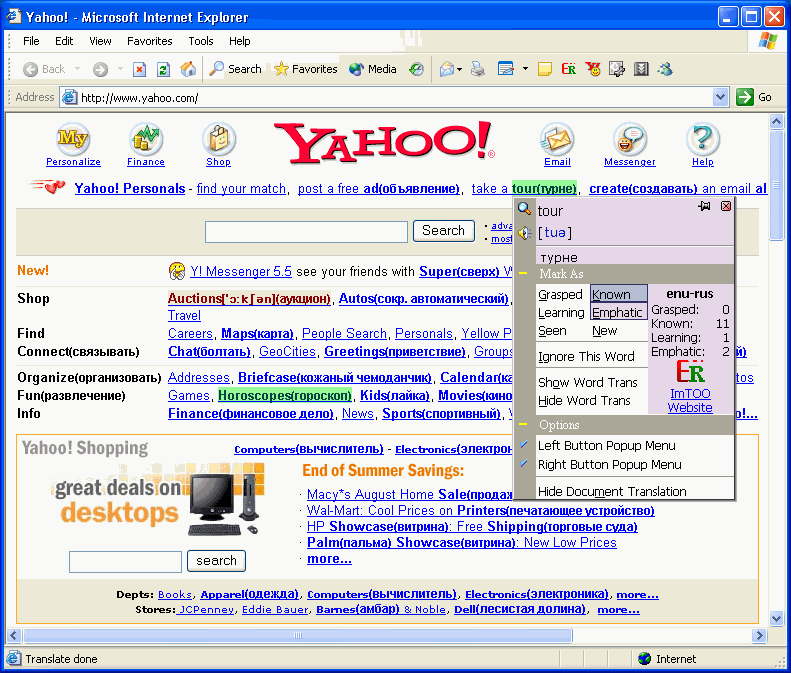The image size is (791, 673).
Task: Click the ER translator toolbar icon
Action: click(569, 69)
